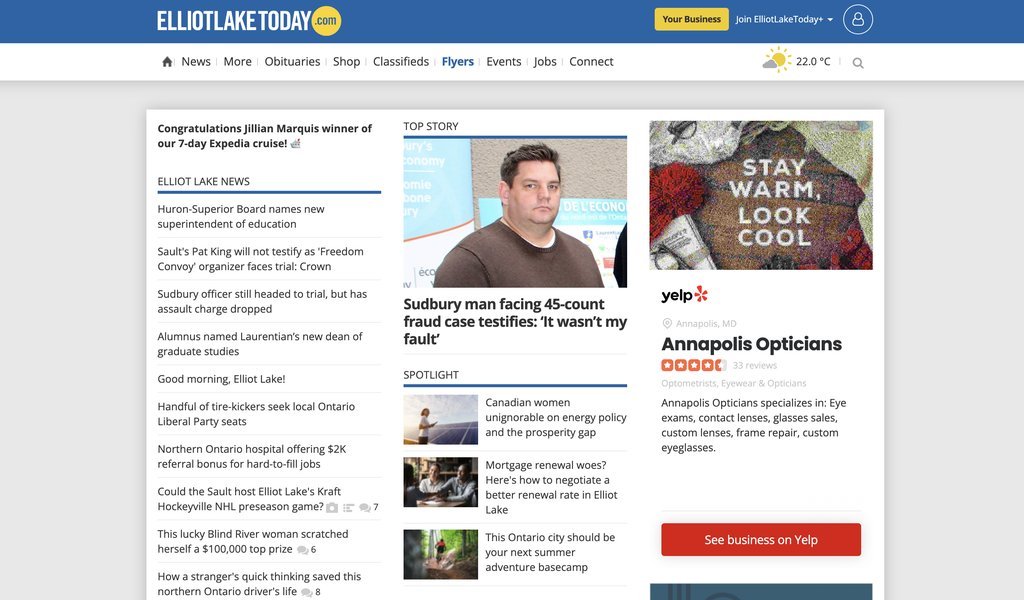Open Sault's Pat King Freedom Convoy article
Screen dimensions: 1024x600
tap(261, 259)
